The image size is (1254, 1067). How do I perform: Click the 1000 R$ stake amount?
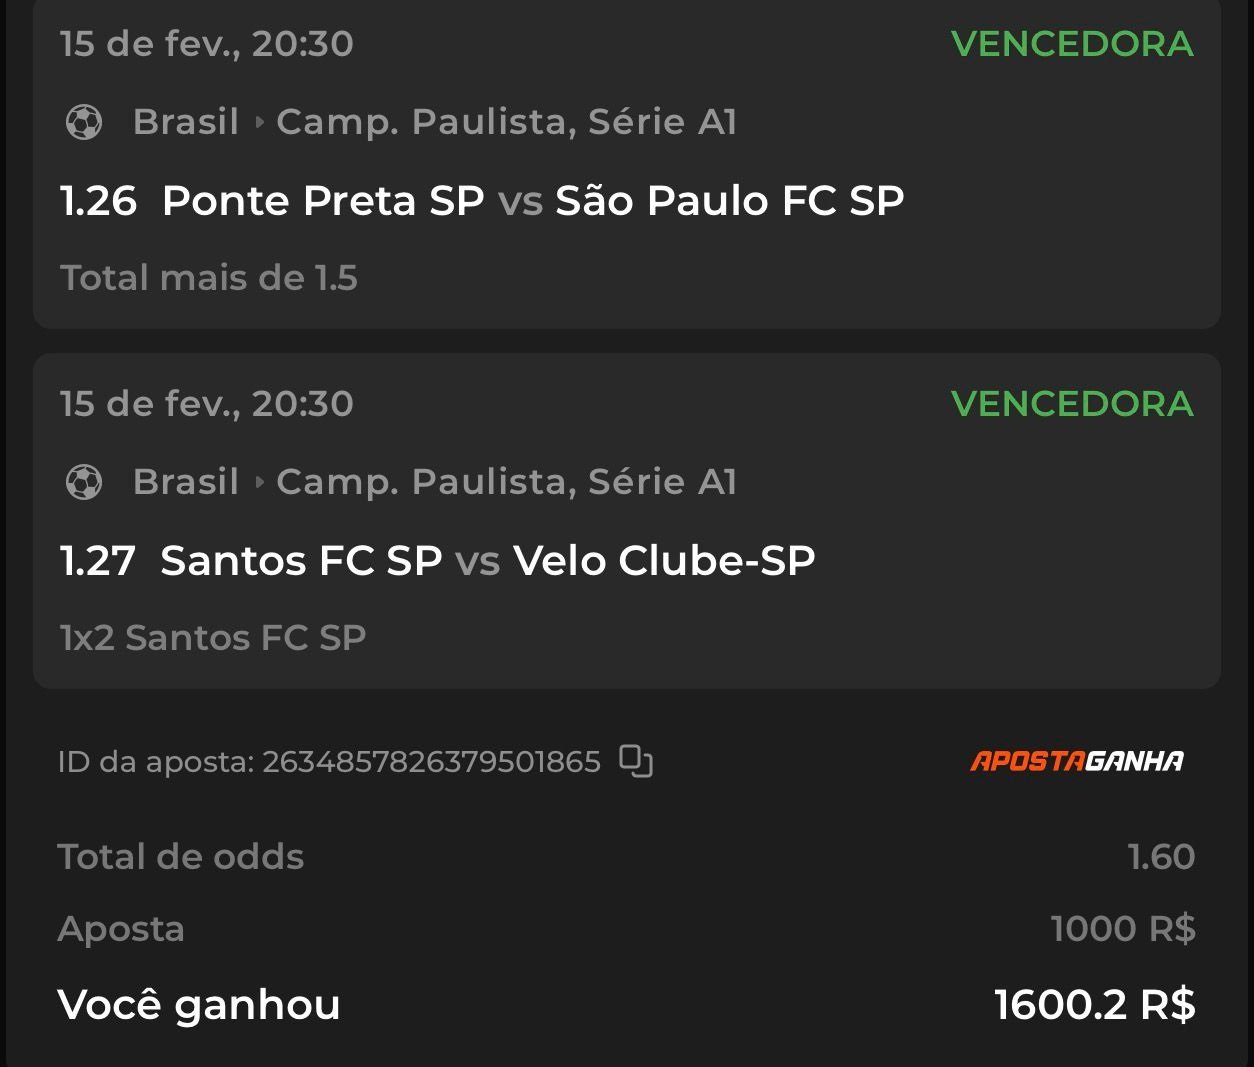tap(1122, 929)
